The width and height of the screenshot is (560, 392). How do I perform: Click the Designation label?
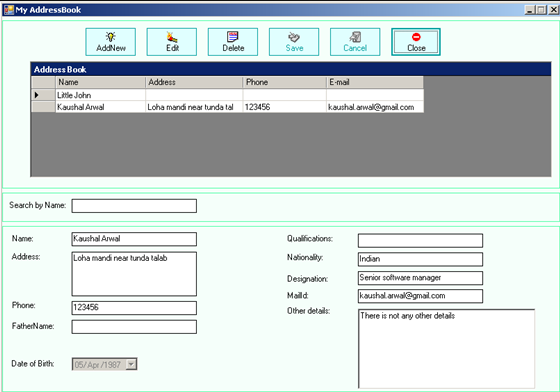308,279
